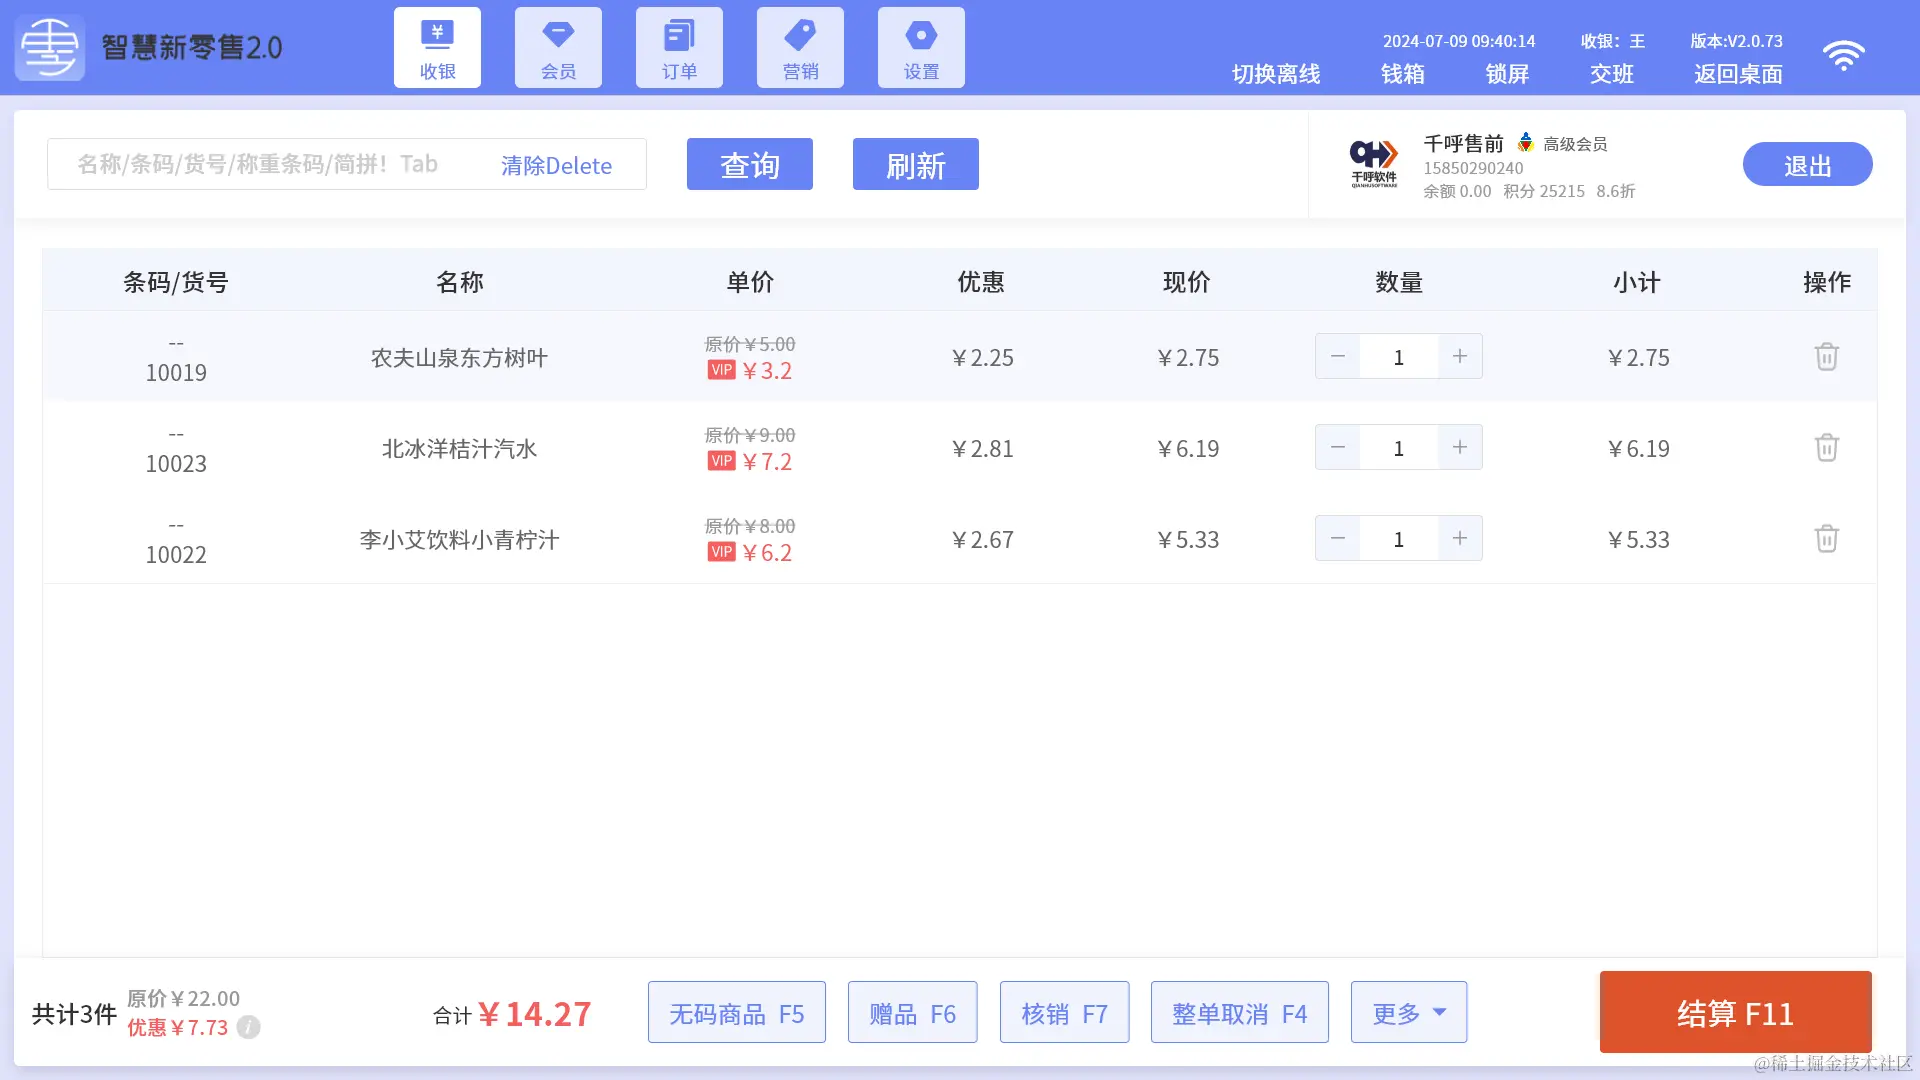Click the 千呼软件 member avatar logo
The height and width of the screenshot is (1080, 1920).
click(x=1374, y=164)
